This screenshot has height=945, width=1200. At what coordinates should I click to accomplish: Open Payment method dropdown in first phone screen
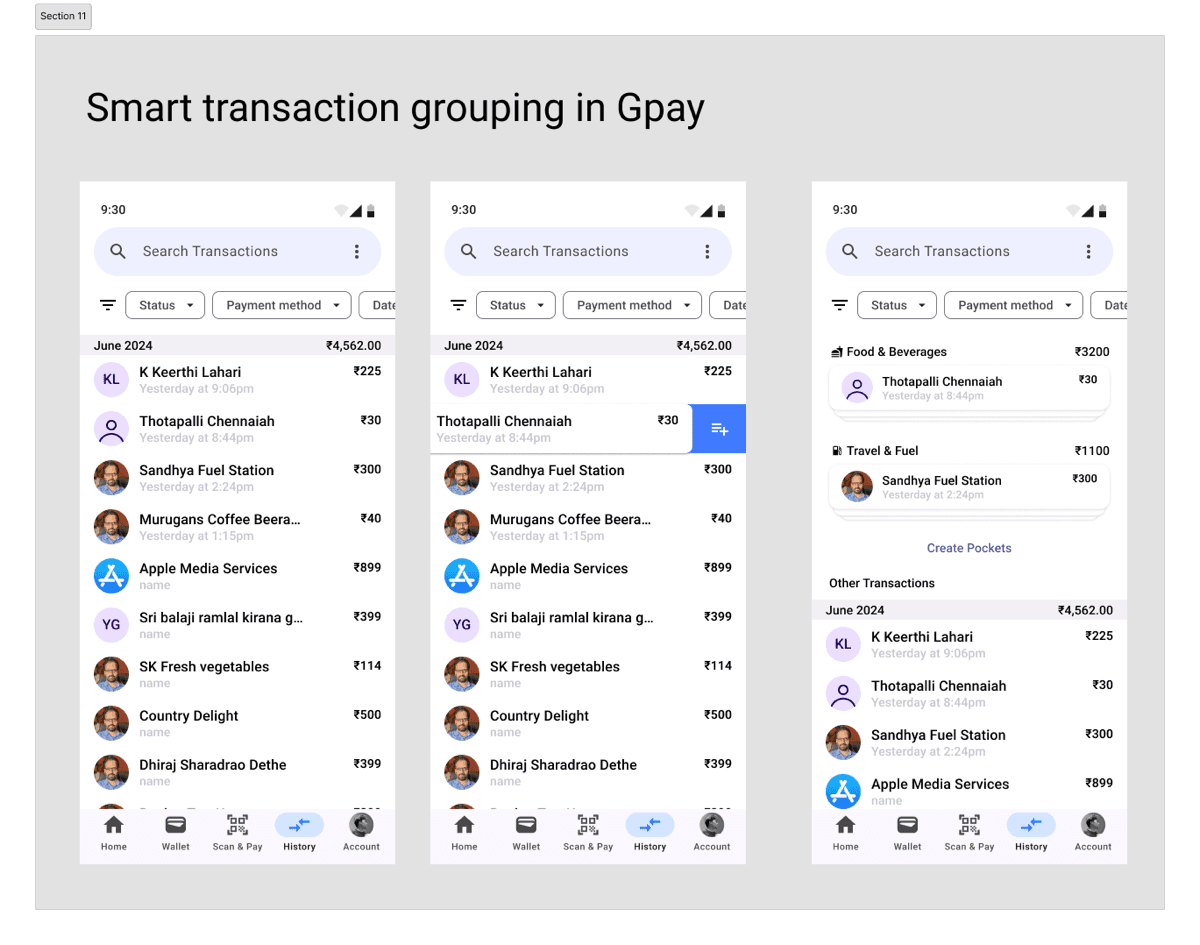tap(282, 305)
